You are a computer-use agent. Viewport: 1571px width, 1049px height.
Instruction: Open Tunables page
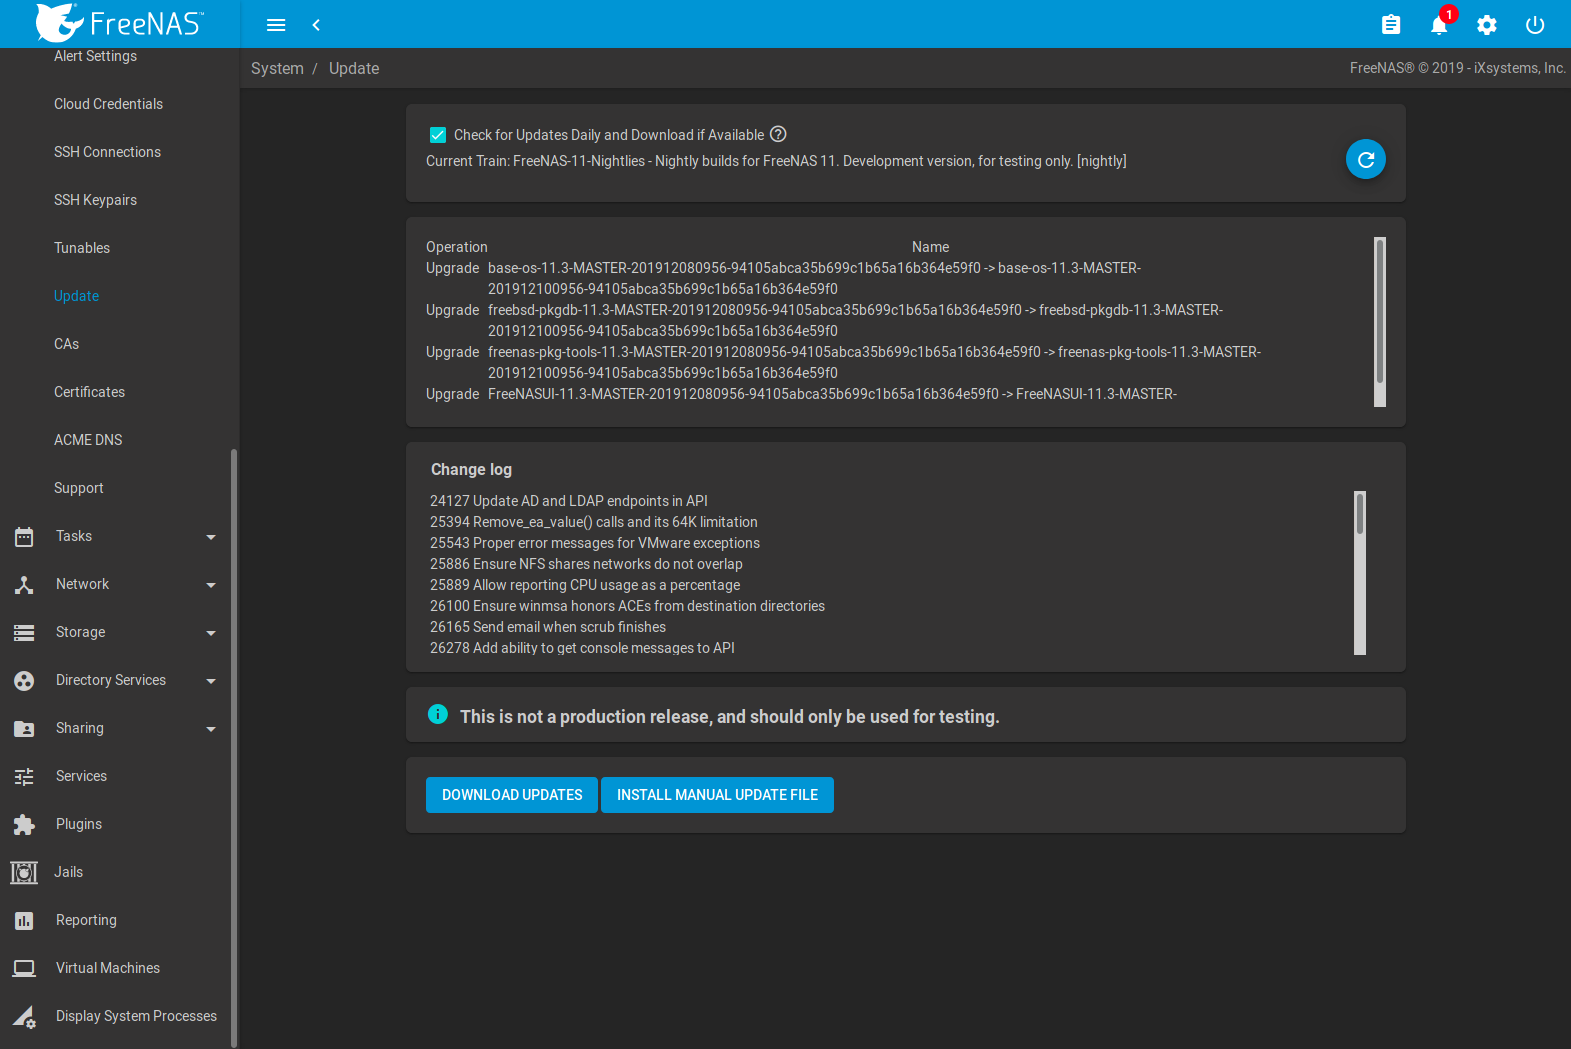(x=82, y=248)
